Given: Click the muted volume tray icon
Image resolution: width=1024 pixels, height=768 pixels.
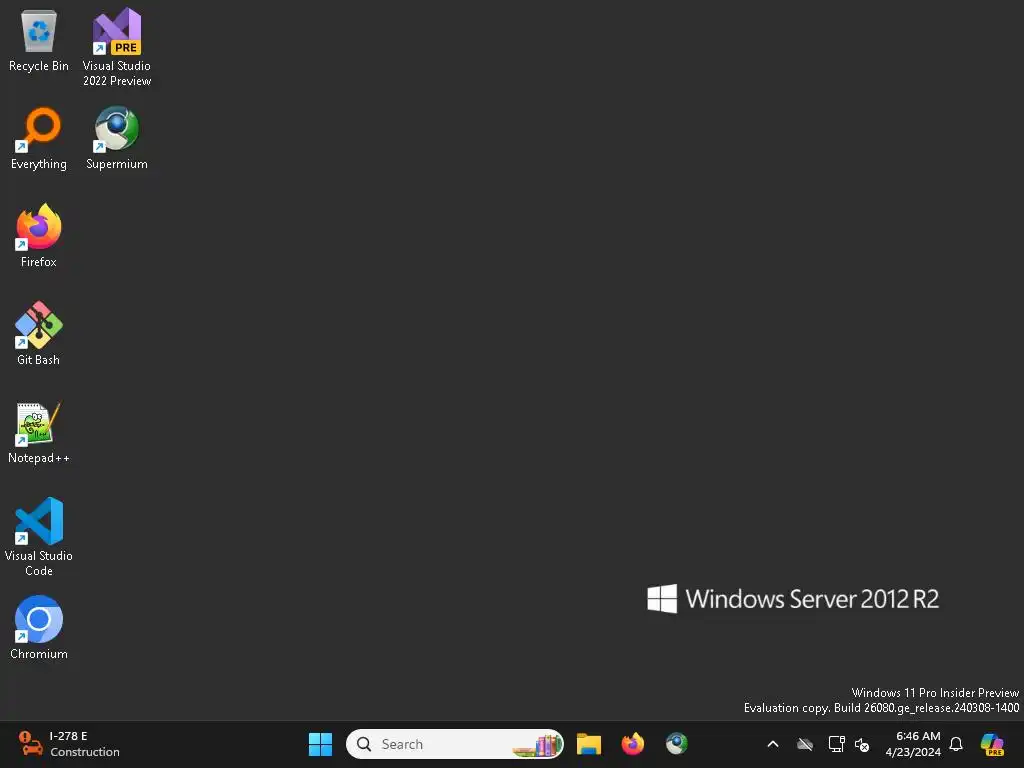Looking at the screenshot, I should 862,744.
